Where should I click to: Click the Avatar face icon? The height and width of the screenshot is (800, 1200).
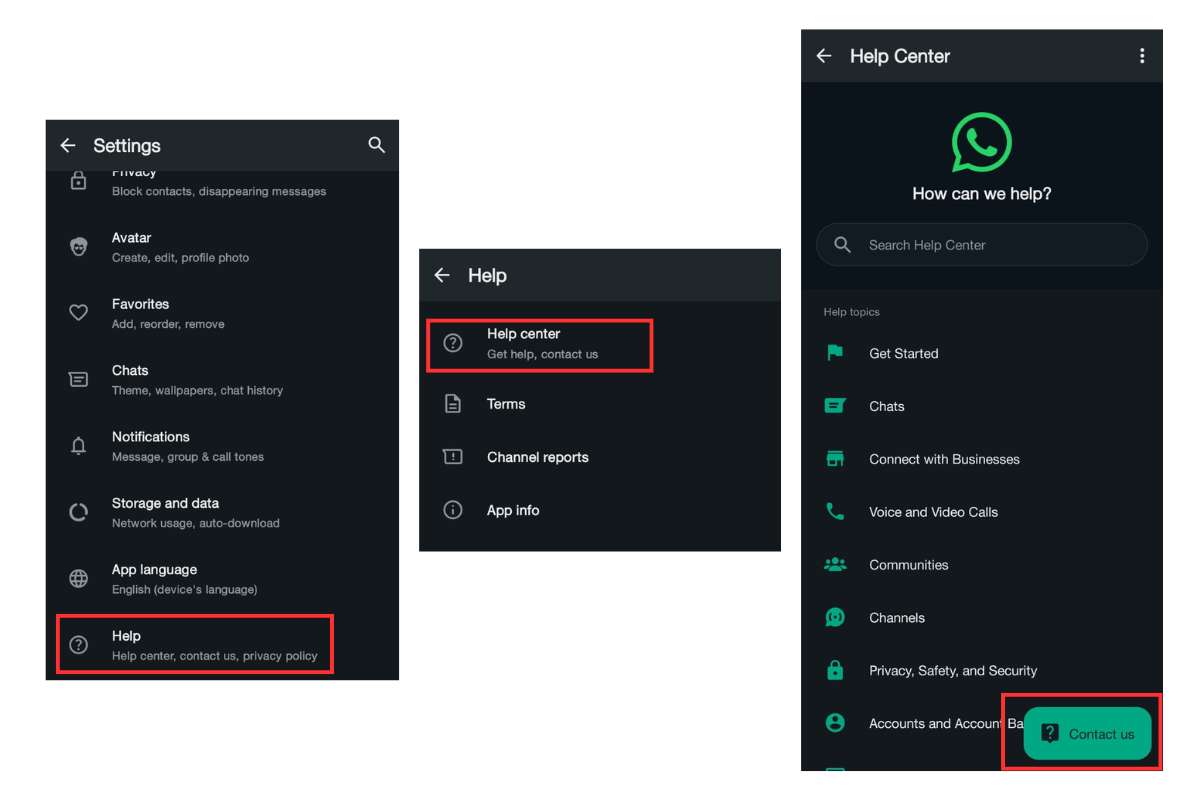pyautogui.click(x=79, y=247)
